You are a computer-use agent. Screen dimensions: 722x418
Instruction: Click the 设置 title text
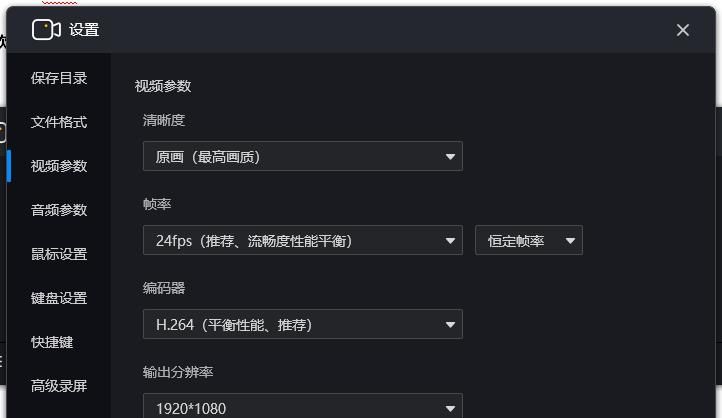click(84, 30)
